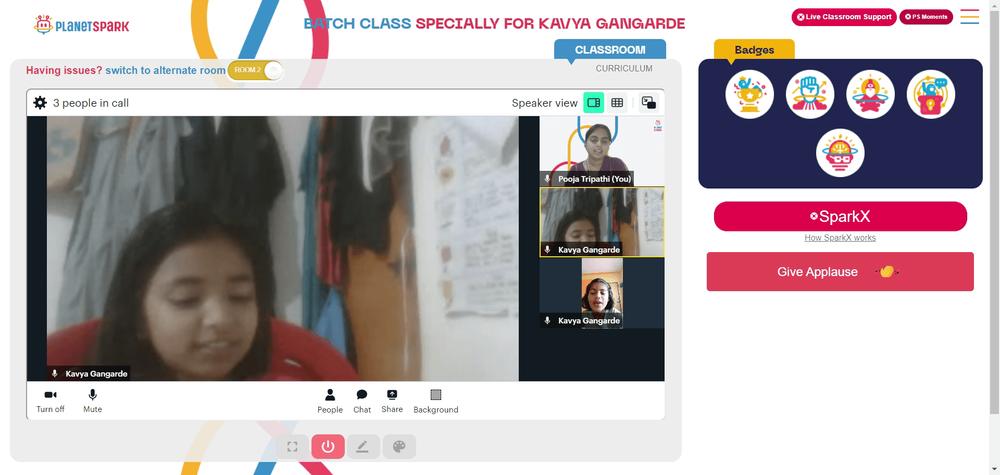The image size is (1000, 475).
Task: Open the hamburger menu
Action: tap(969, 17)
